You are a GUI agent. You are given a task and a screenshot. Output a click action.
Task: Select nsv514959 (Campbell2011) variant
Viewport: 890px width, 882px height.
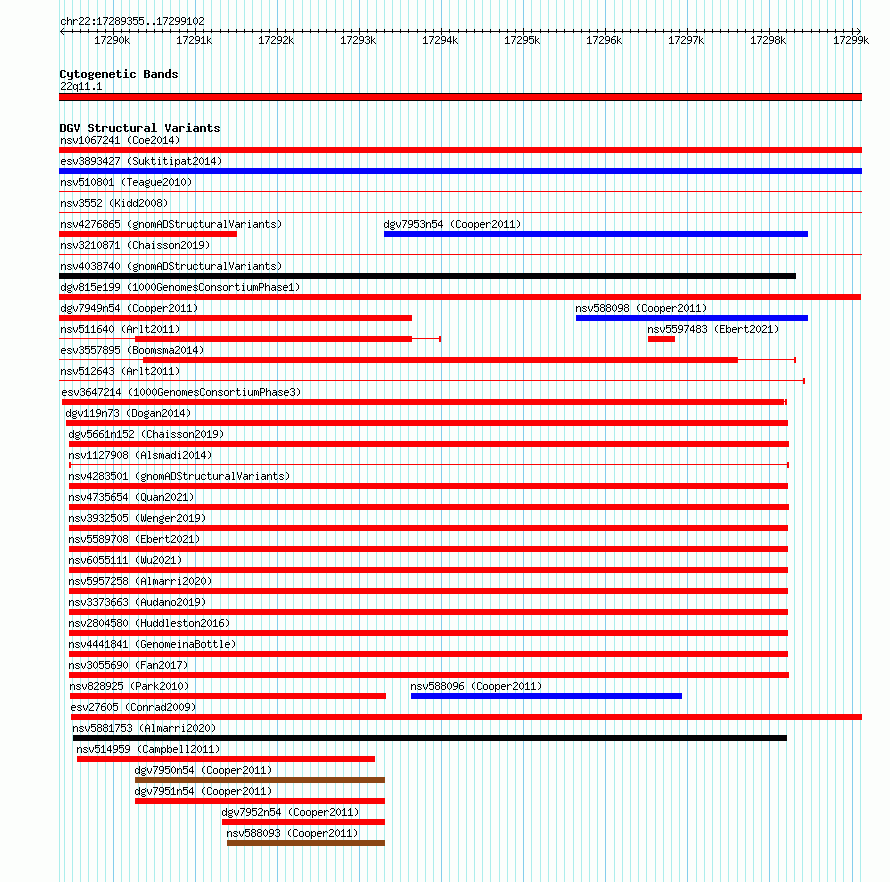tap(148, 749)
